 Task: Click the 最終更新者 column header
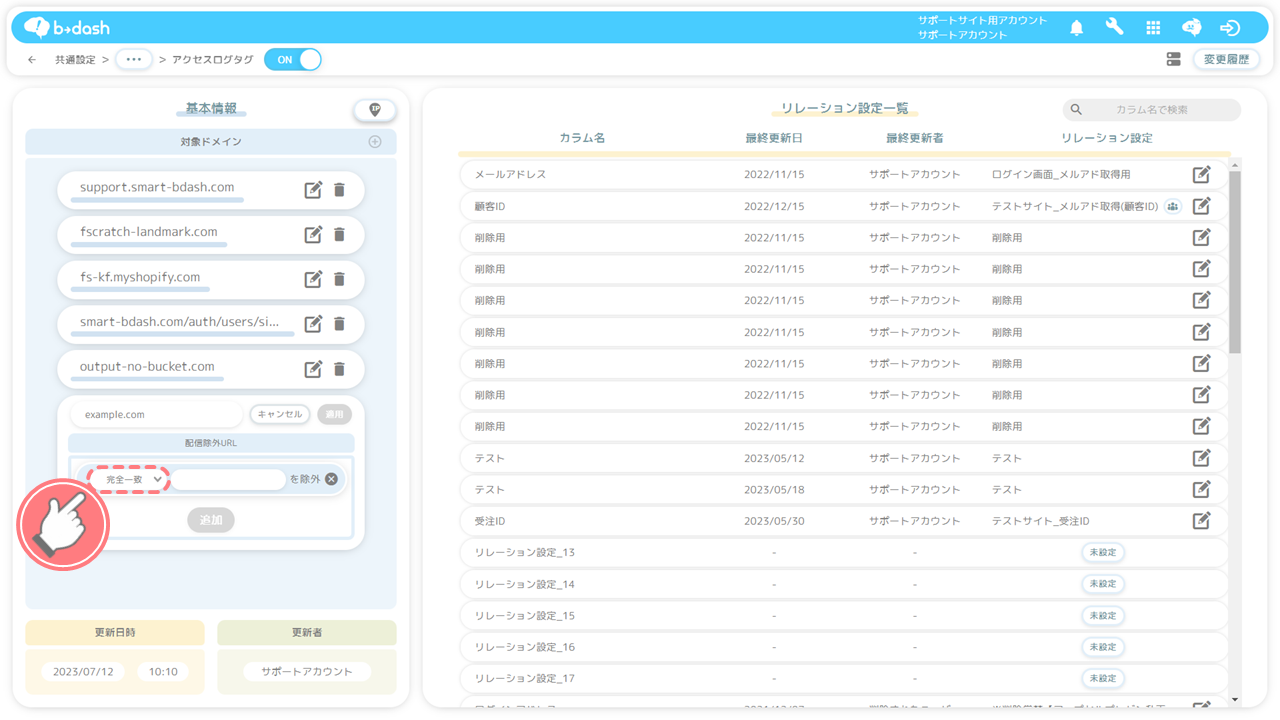coord(914,138)
